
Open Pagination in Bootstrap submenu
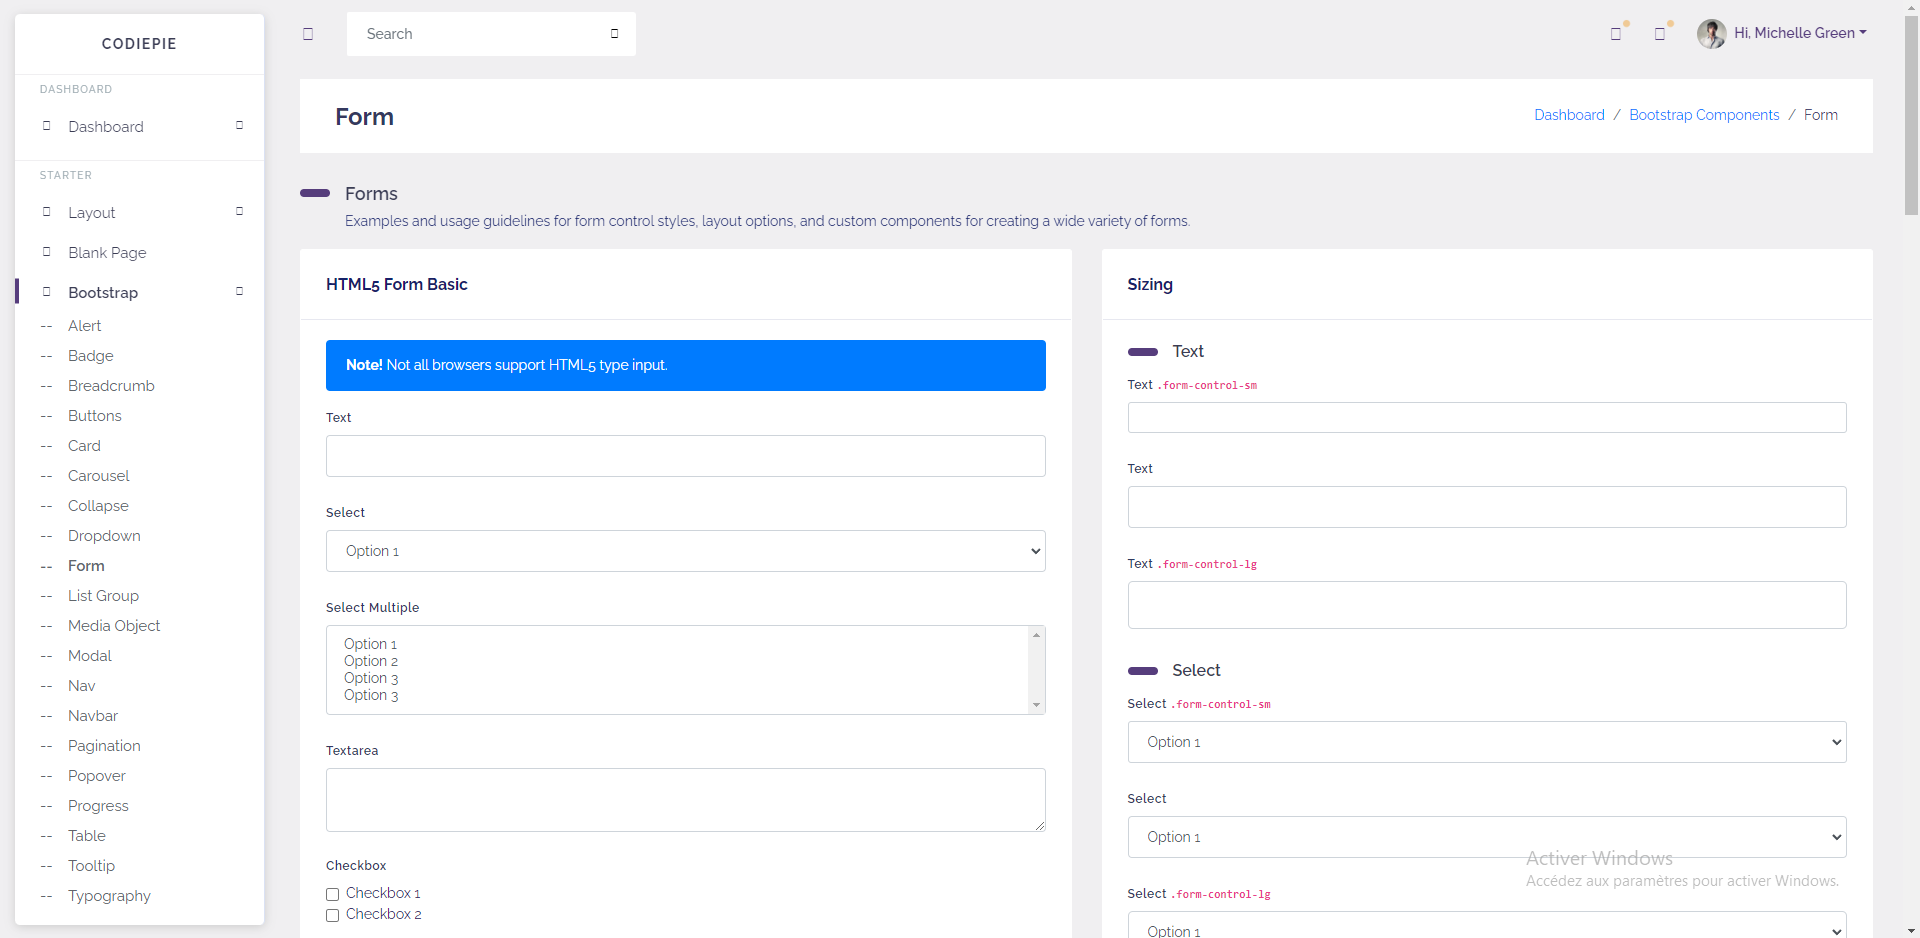tap(104, 746)
